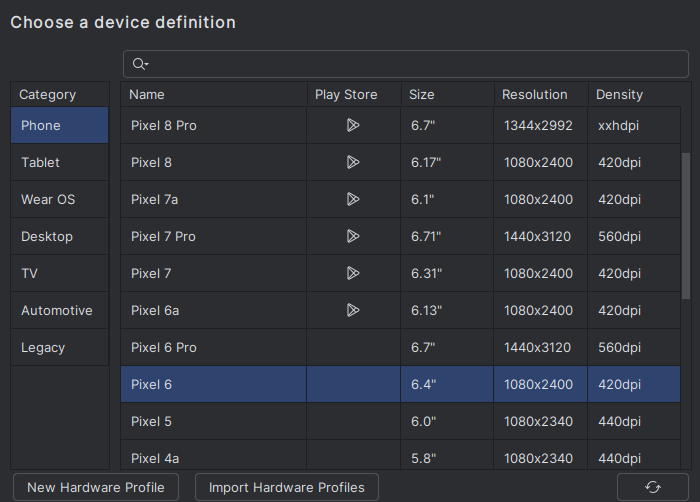This screenshot has height=502, width=700.
Task: Click Import Hardware Profiles button
Action: tap(287, 487)
